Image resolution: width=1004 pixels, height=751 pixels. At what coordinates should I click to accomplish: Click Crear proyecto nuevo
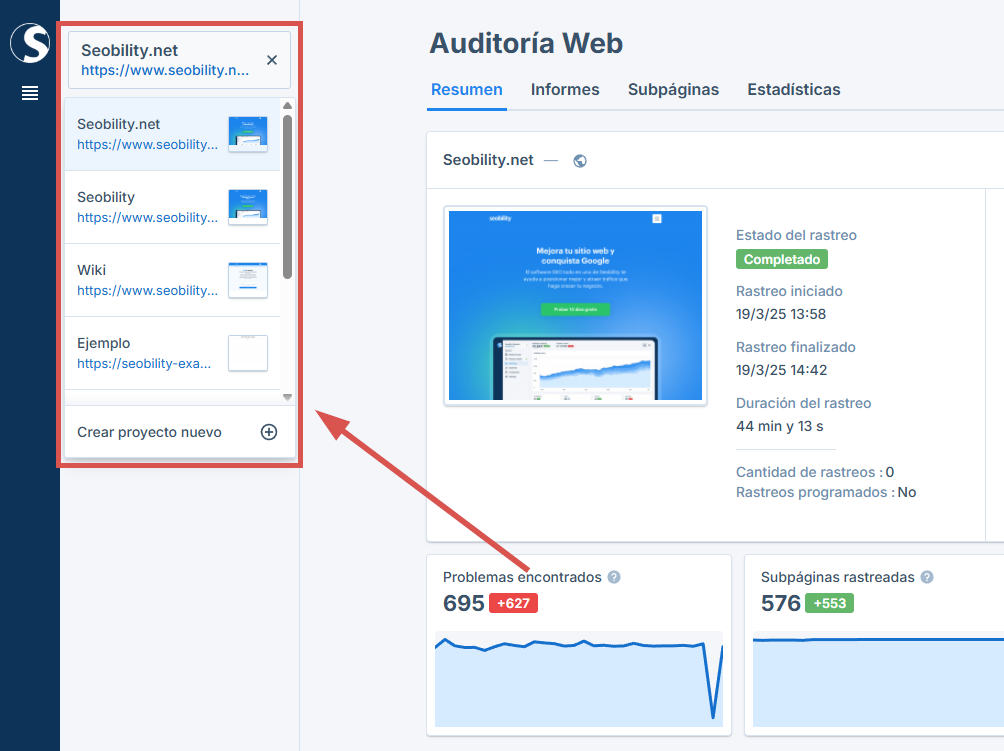coord(180,432)
